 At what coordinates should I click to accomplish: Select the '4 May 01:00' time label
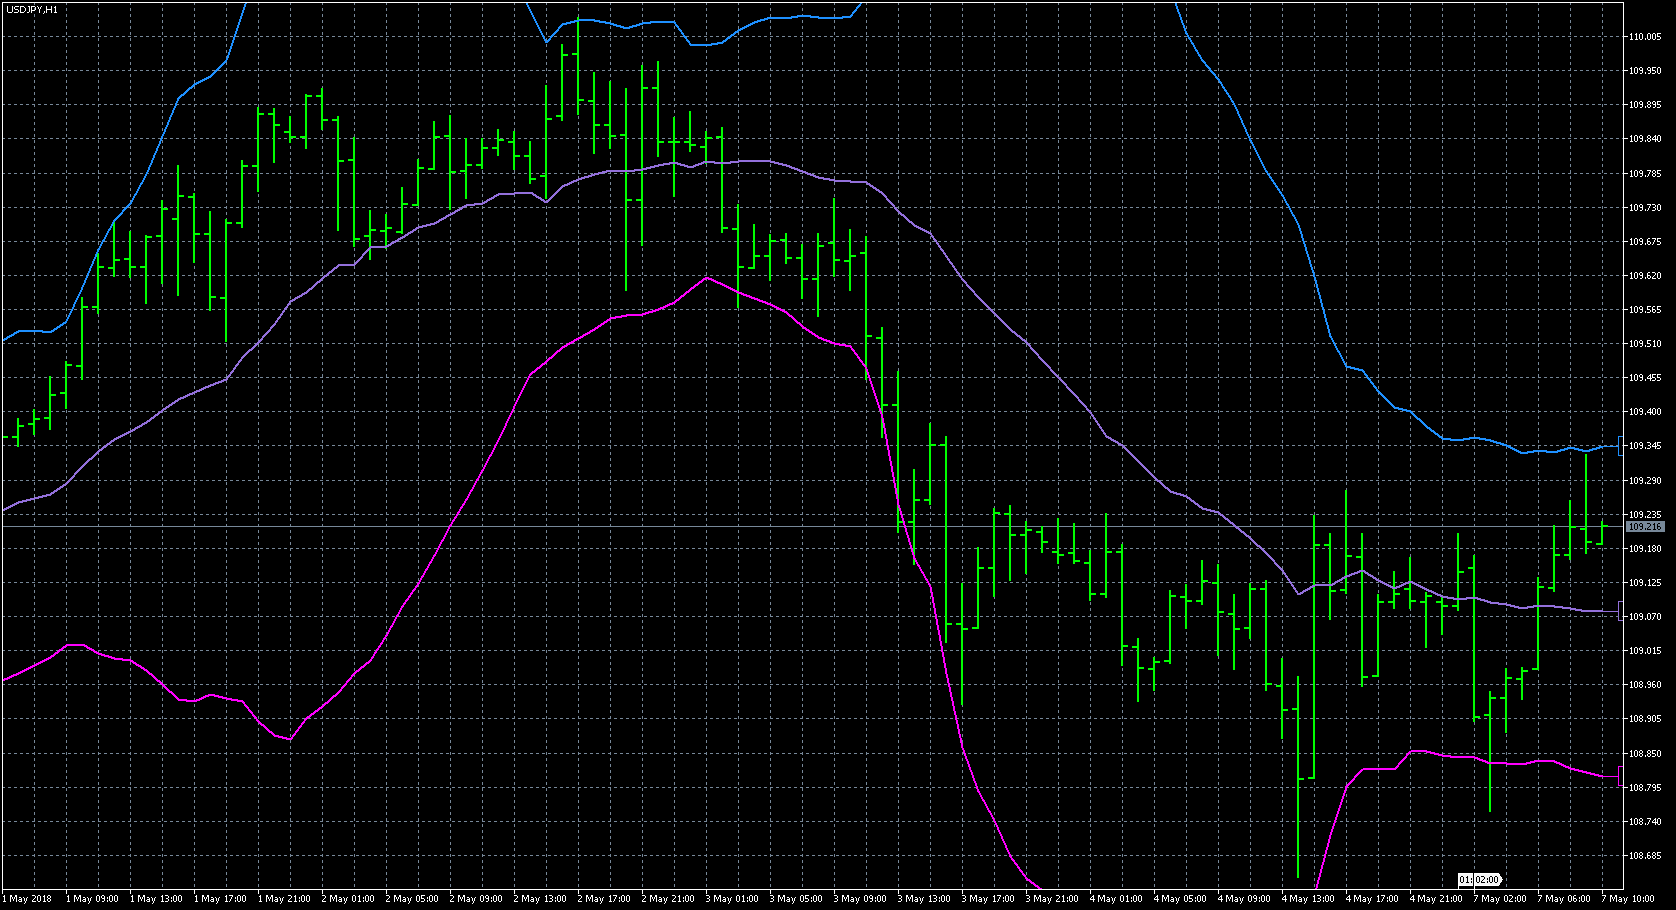1116,899
